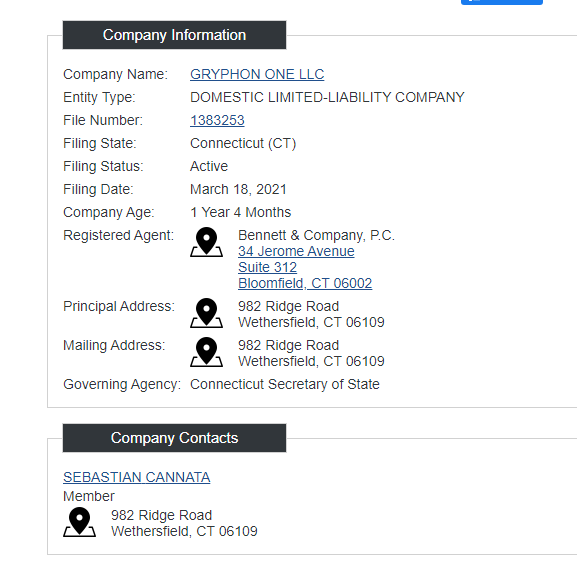Click the blue button at top right
577x562 pixels.
[502, 2]
